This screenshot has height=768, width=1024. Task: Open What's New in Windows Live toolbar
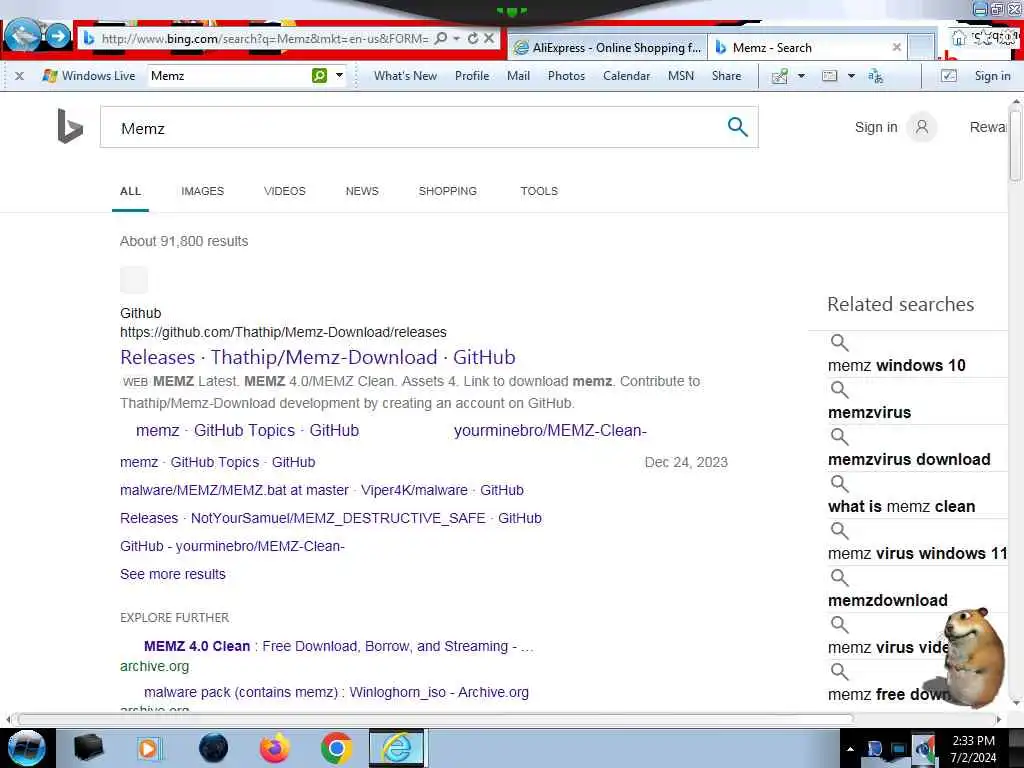[x=405, y=76]
